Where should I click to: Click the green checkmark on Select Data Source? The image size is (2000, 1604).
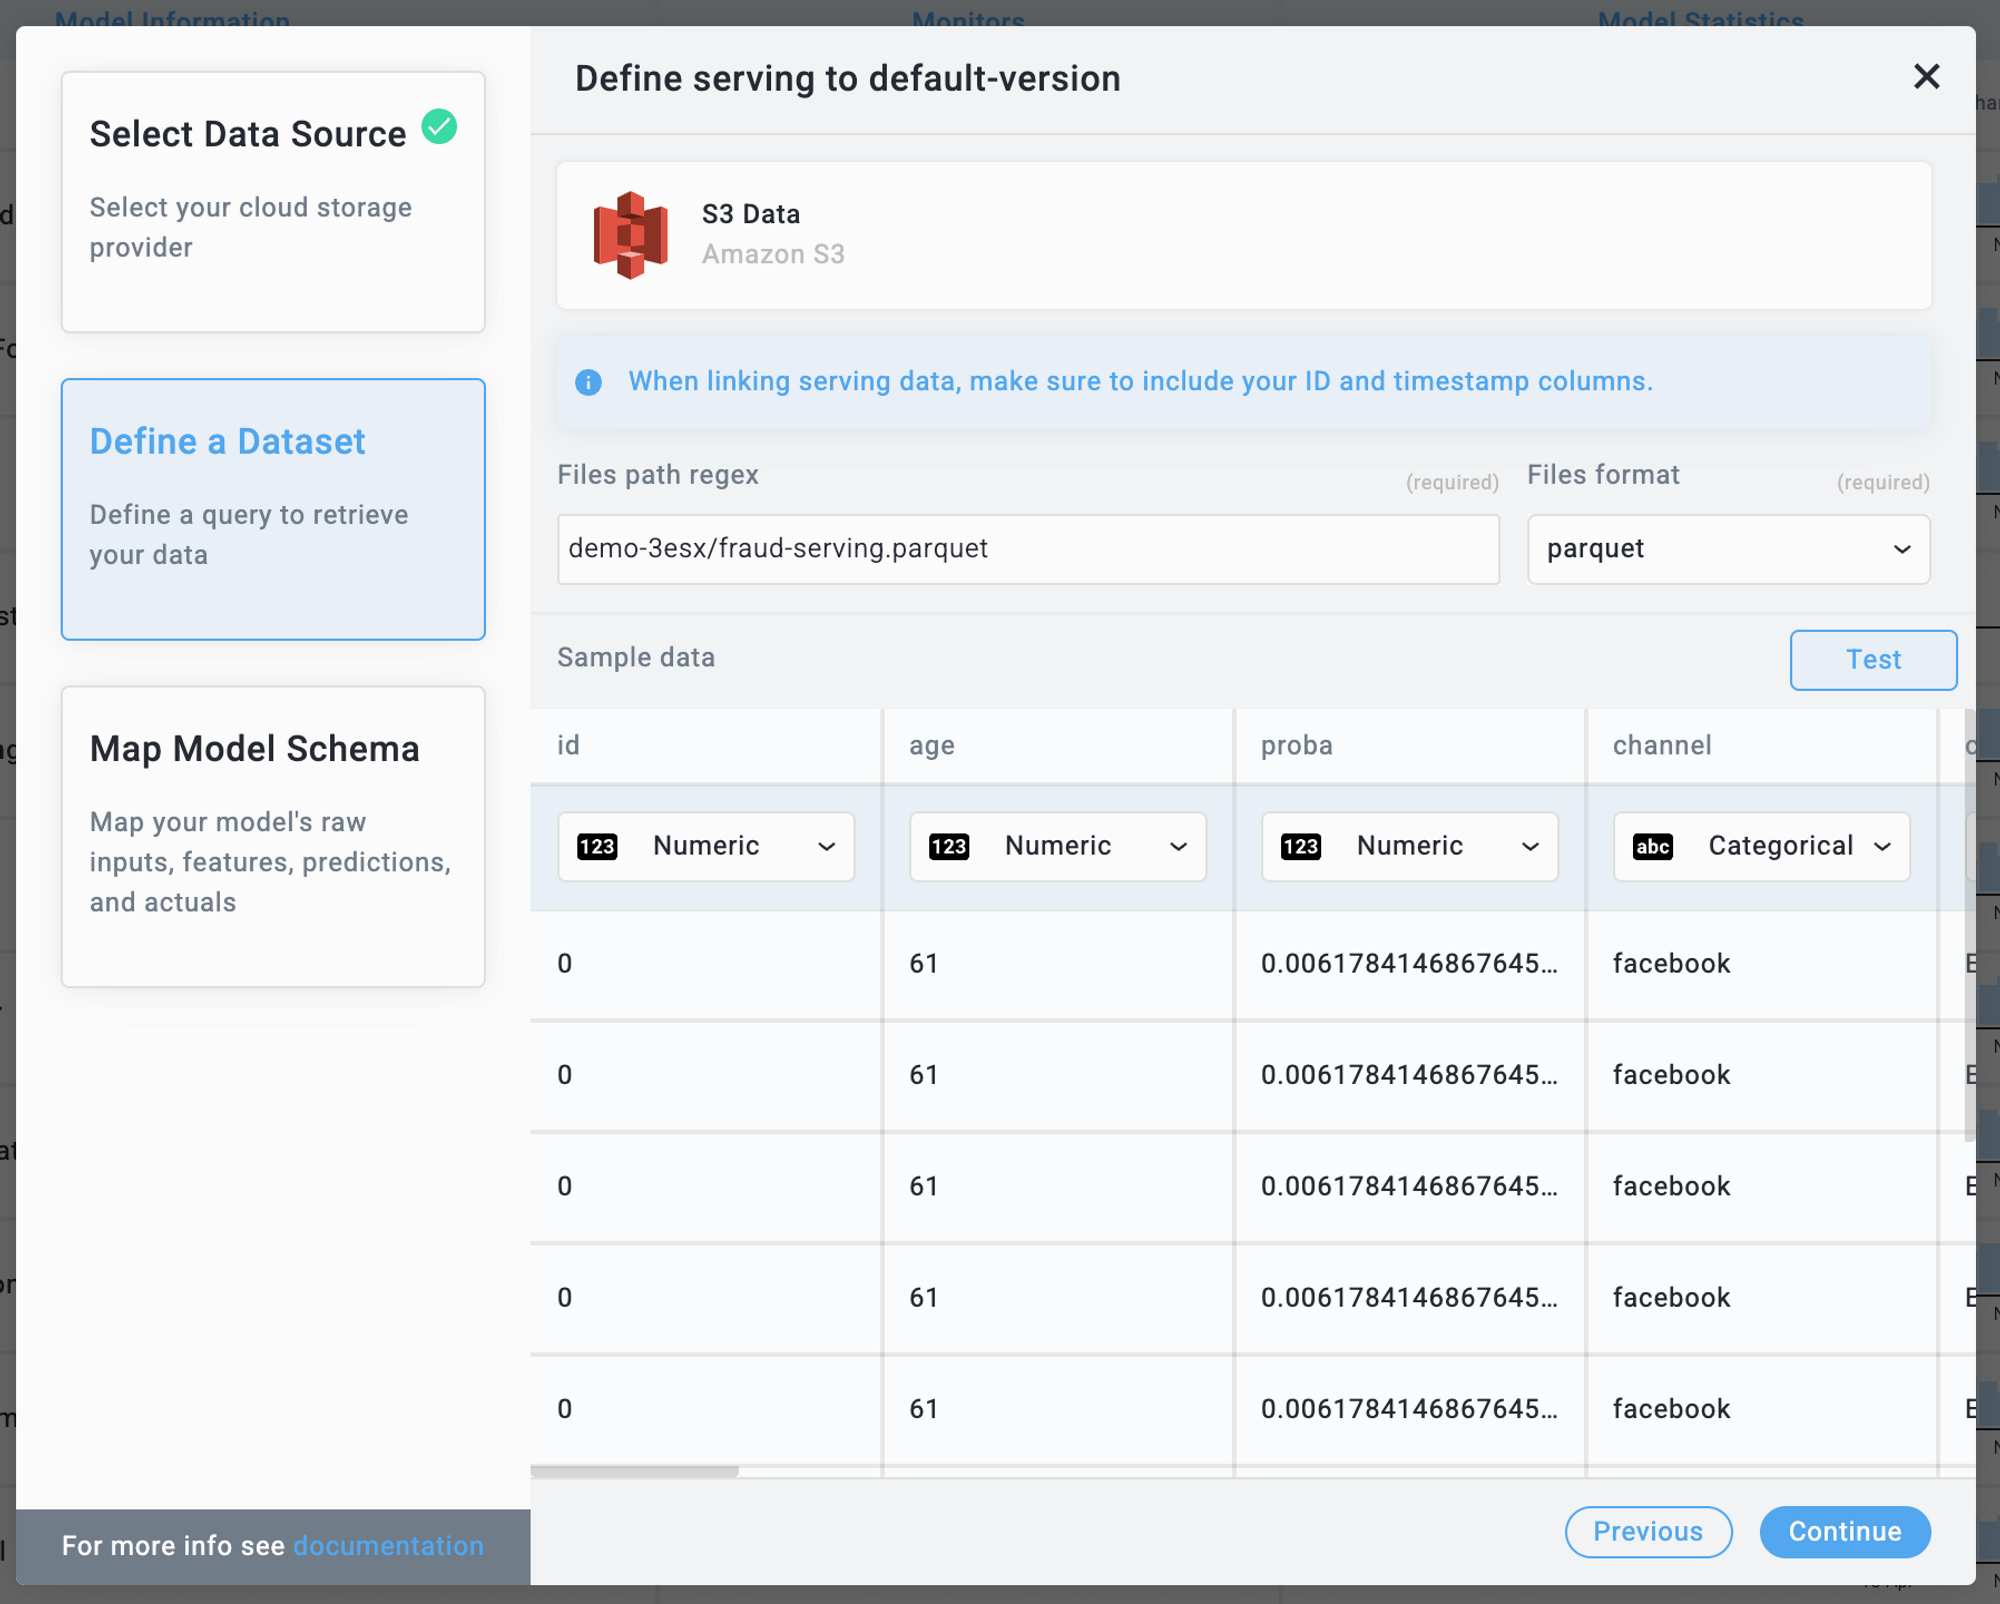tap(439, 127)
